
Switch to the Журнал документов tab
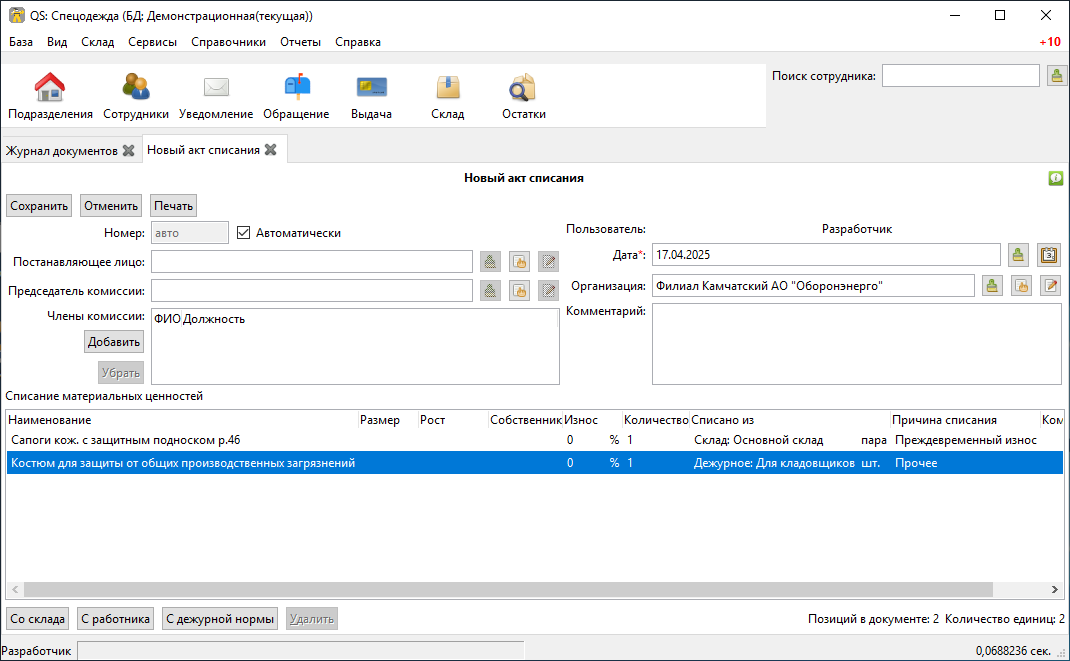pos(62,151)
